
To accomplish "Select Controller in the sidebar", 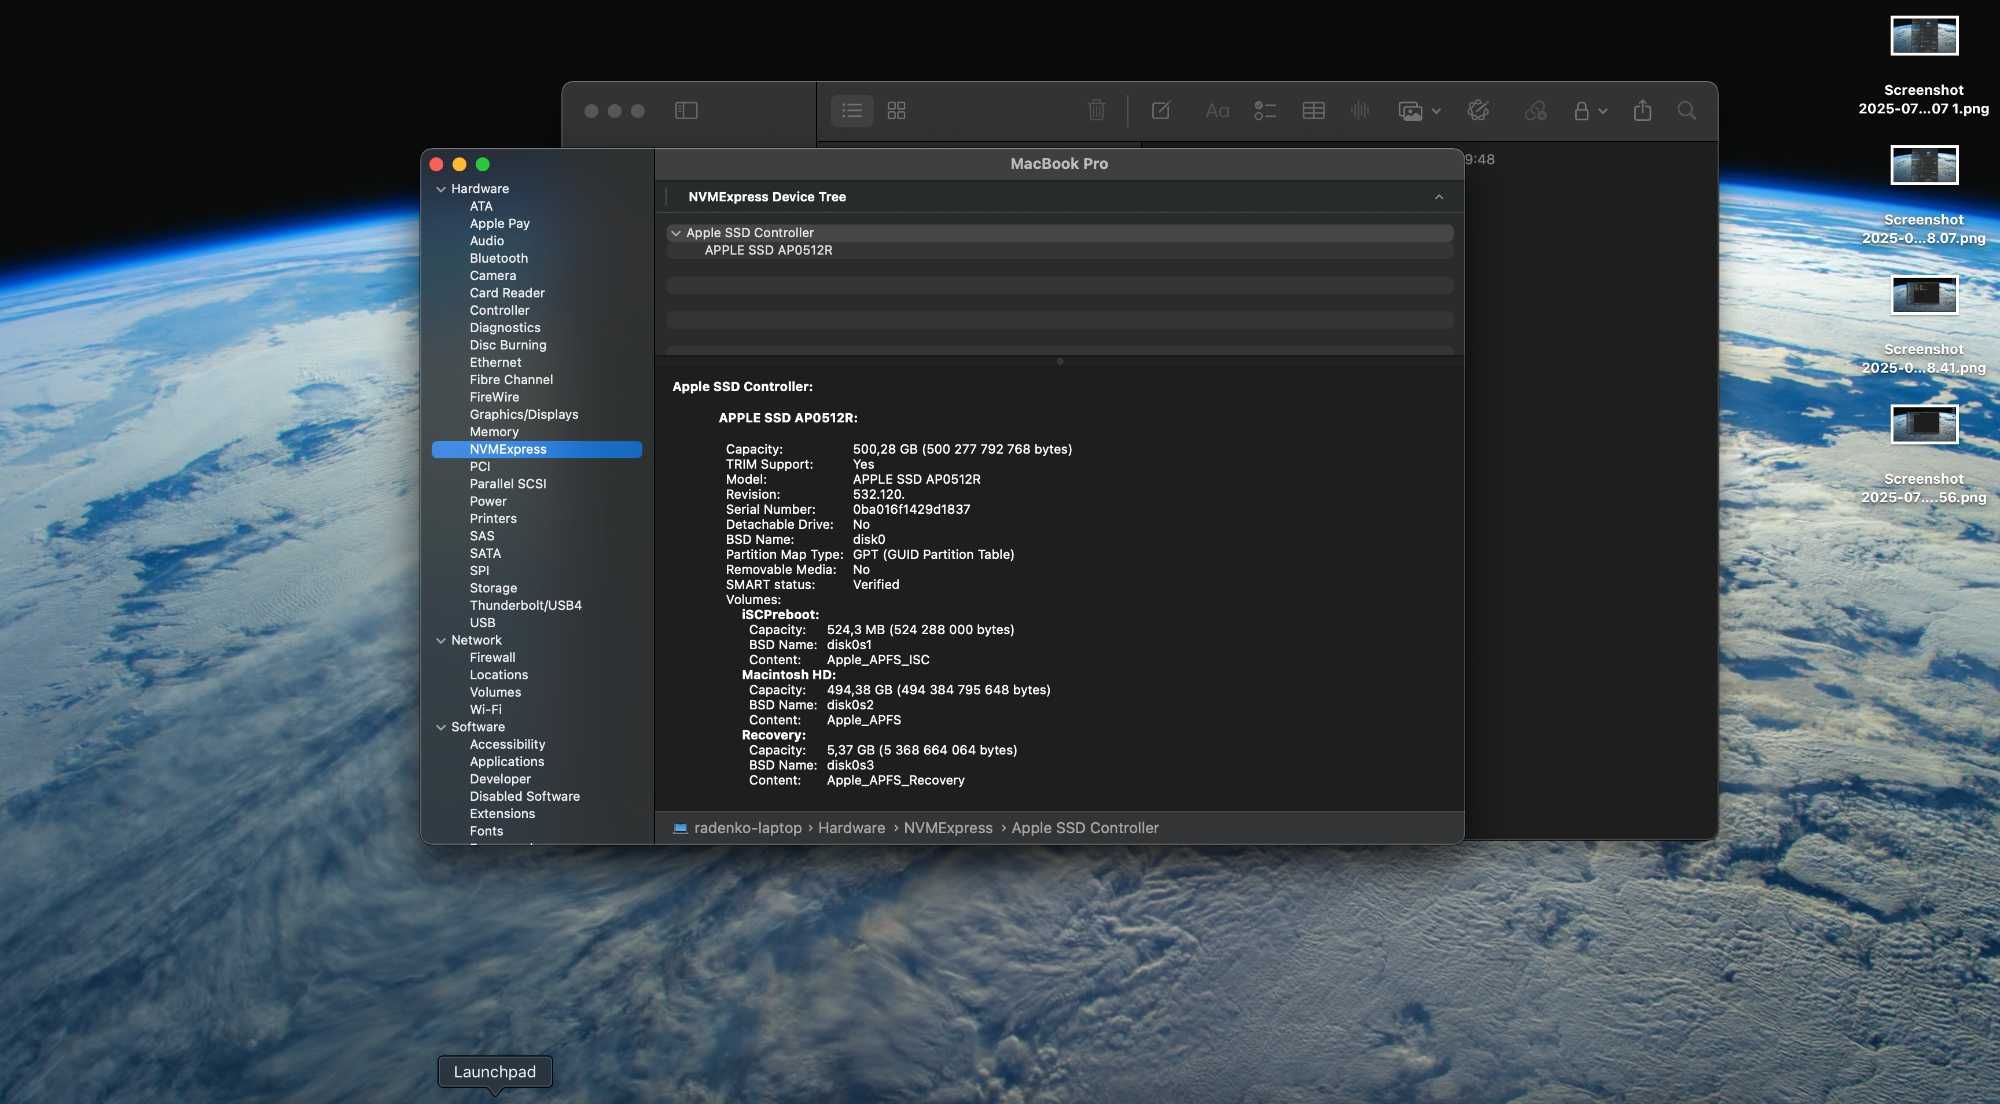I will pos(500,311).
